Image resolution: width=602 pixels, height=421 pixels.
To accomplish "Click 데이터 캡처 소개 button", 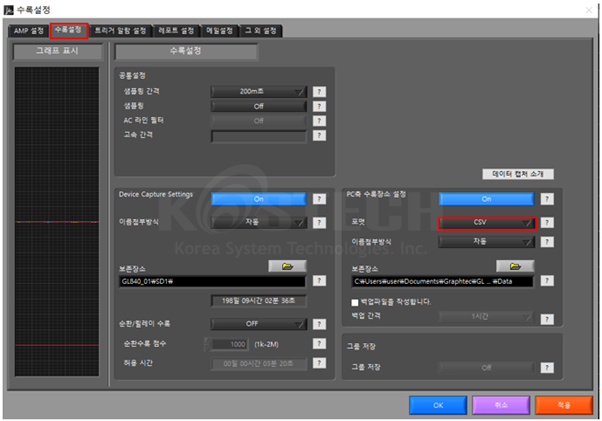I will click(x=518, y=174).
